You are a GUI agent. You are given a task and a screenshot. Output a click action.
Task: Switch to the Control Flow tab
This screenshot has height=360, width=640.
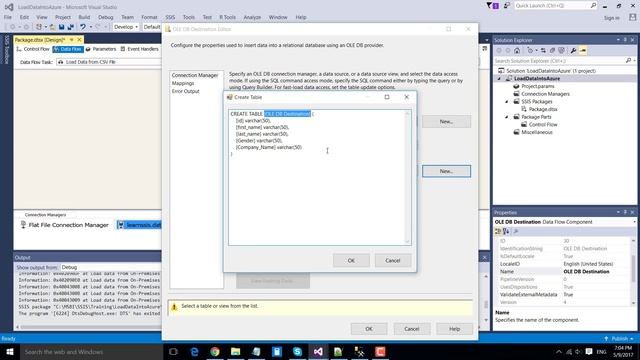[x=33, y=49]
